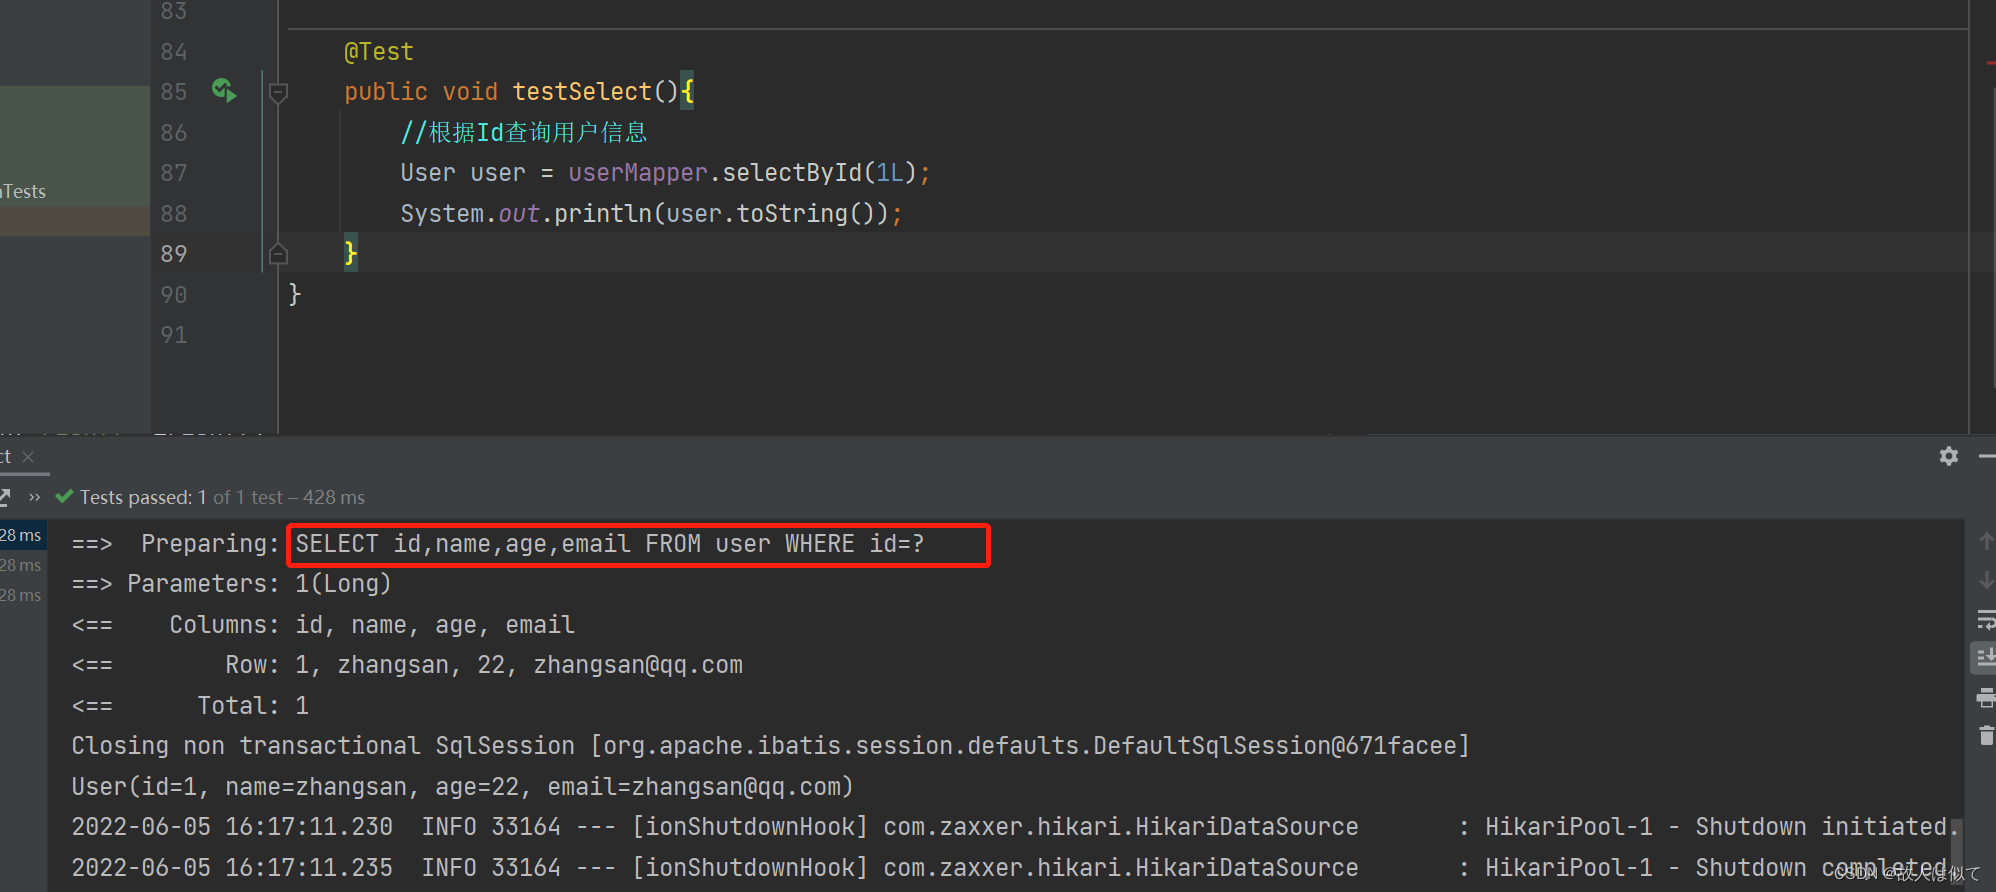
Task: Click 'Closing non transactional SqlSession' line
Action: 770,746
